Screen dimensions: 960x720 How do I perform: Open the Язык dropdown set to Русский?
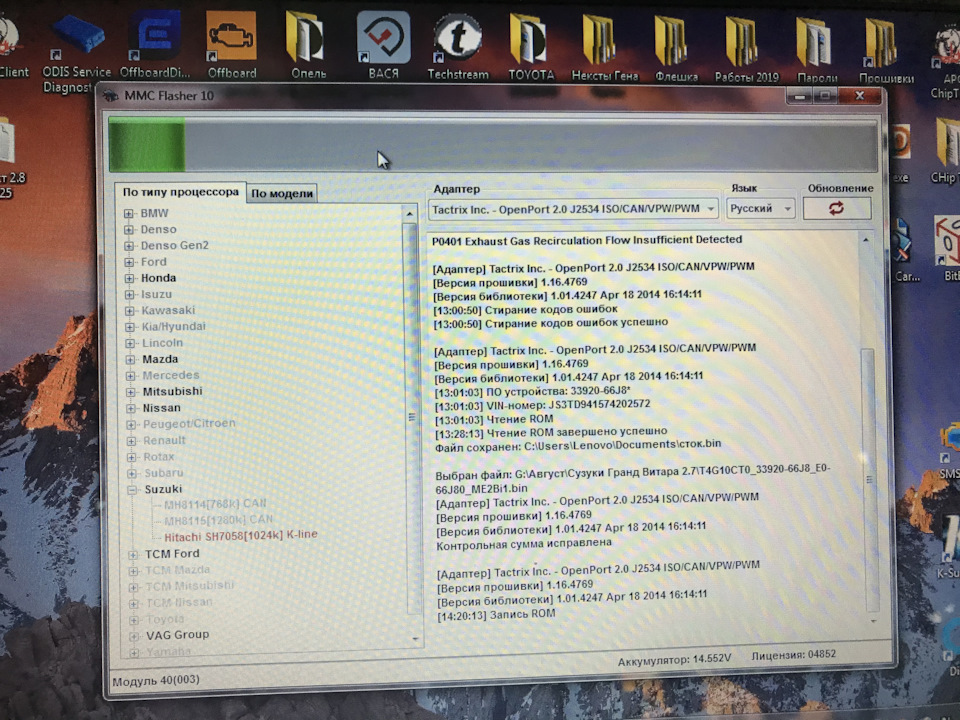point(760,208)
